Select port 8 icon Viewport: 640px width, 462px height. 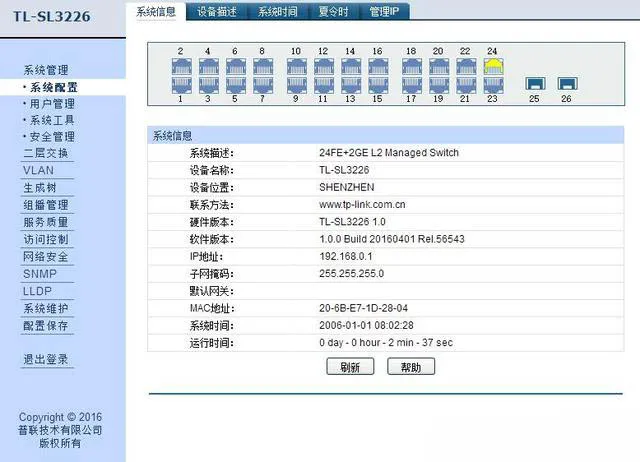point(263,66)
